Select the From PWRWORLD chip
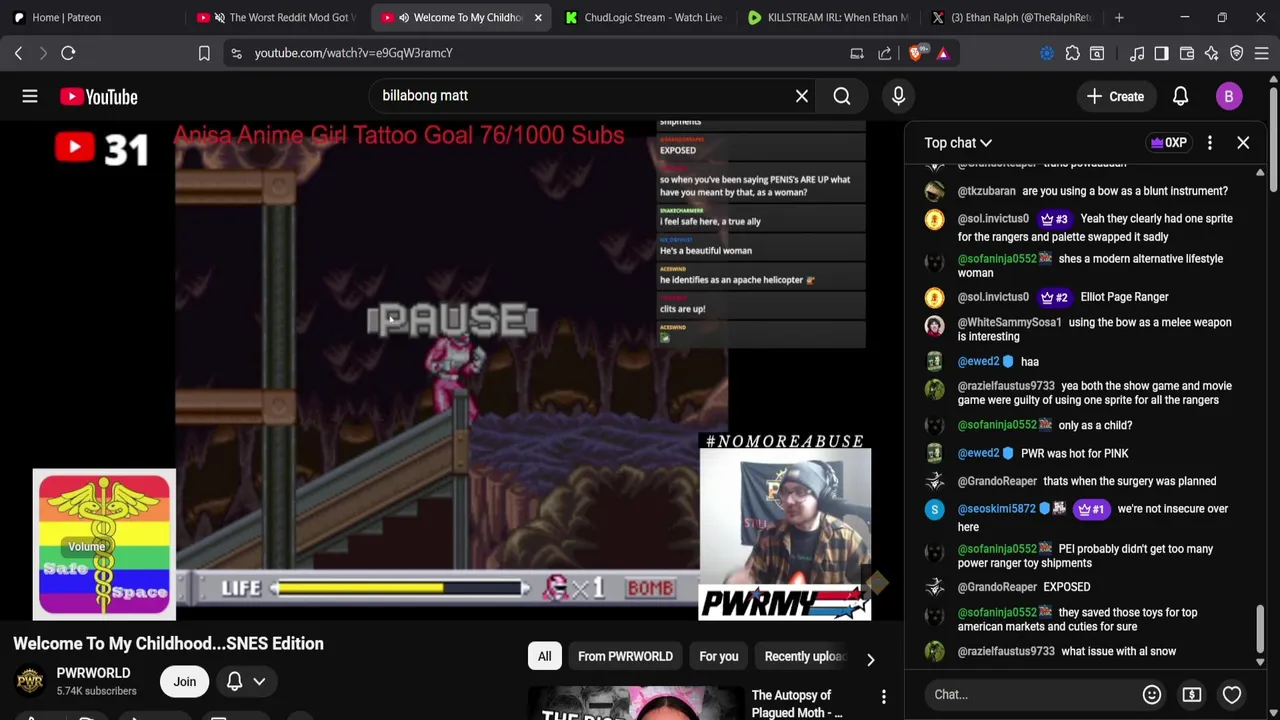 point(625,656)
